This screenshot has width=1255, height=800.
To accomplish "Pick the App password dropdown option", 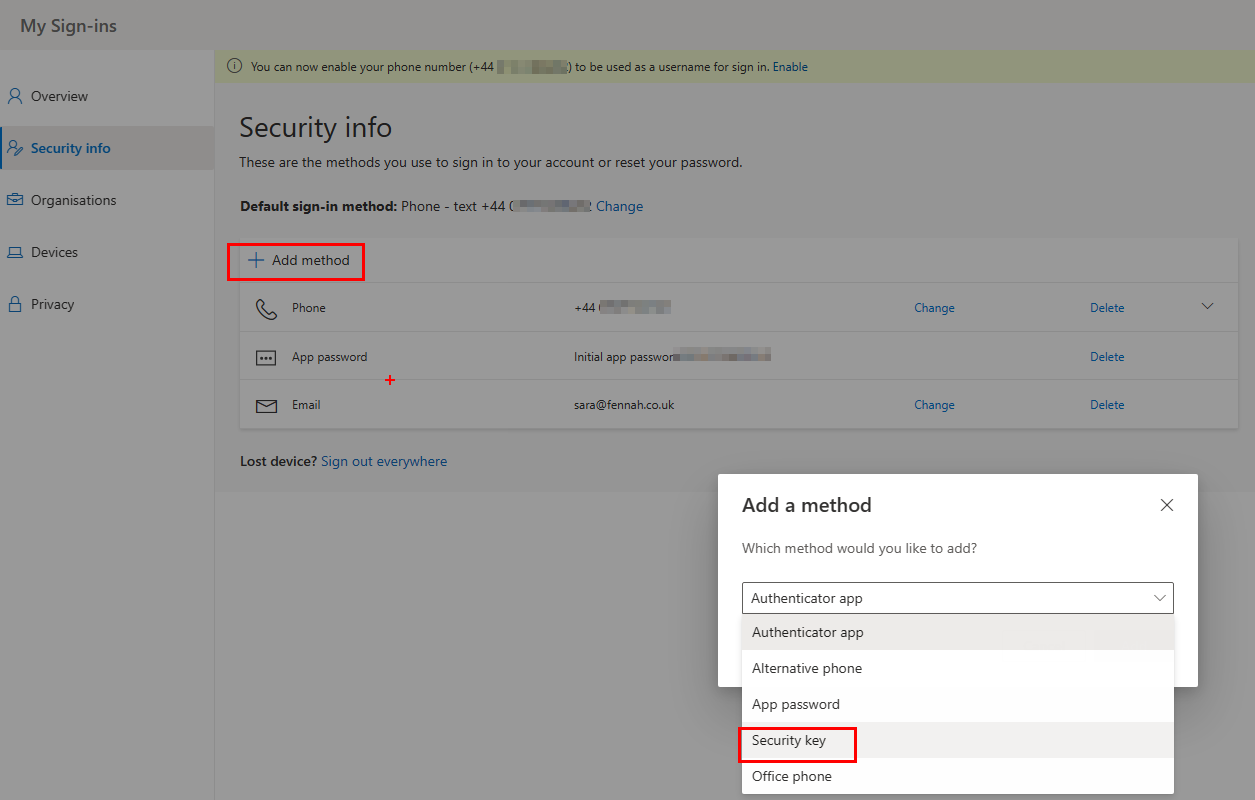I will [x=796, y=704].
